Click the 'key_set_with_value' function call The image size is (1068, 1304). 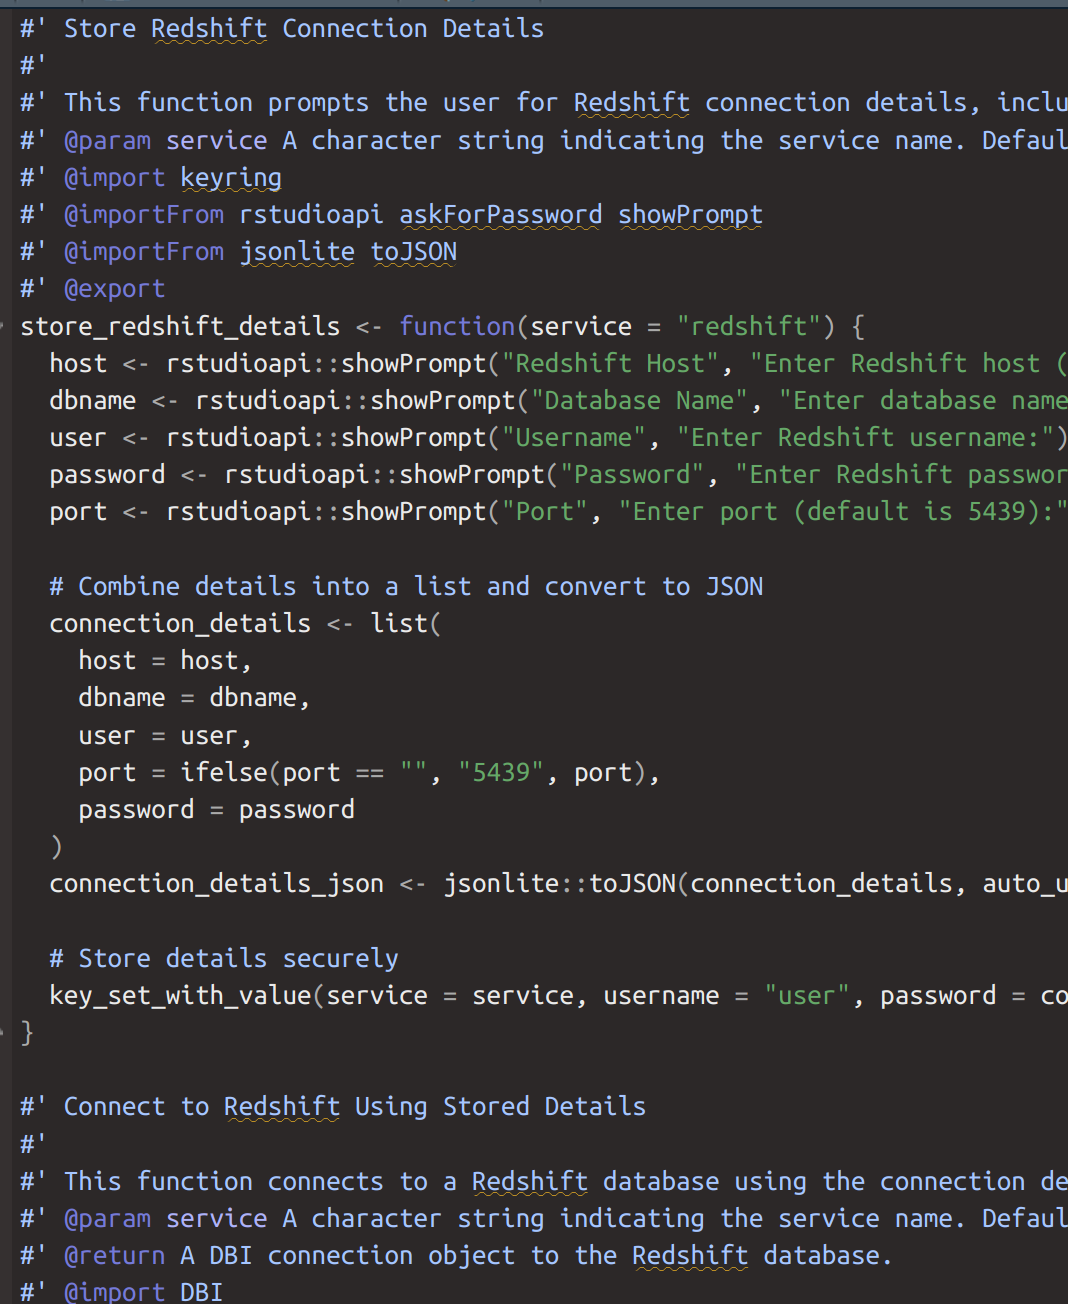(180, 997)
